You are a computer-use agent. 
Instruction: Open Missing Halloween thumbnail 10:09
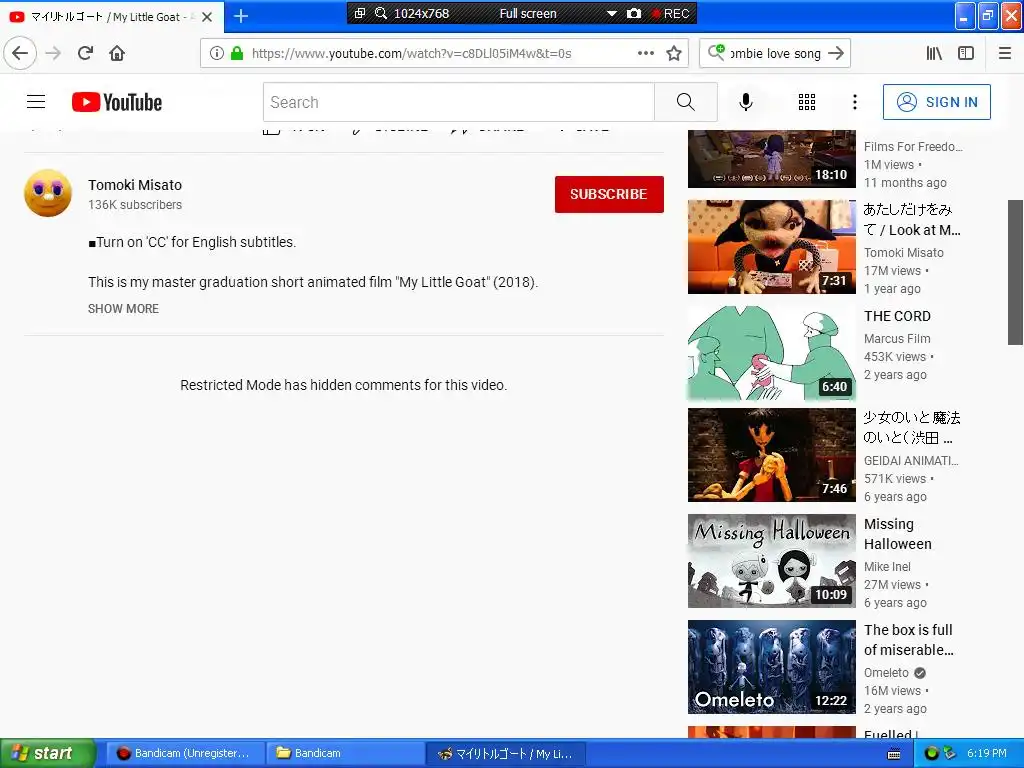(771, 561)
